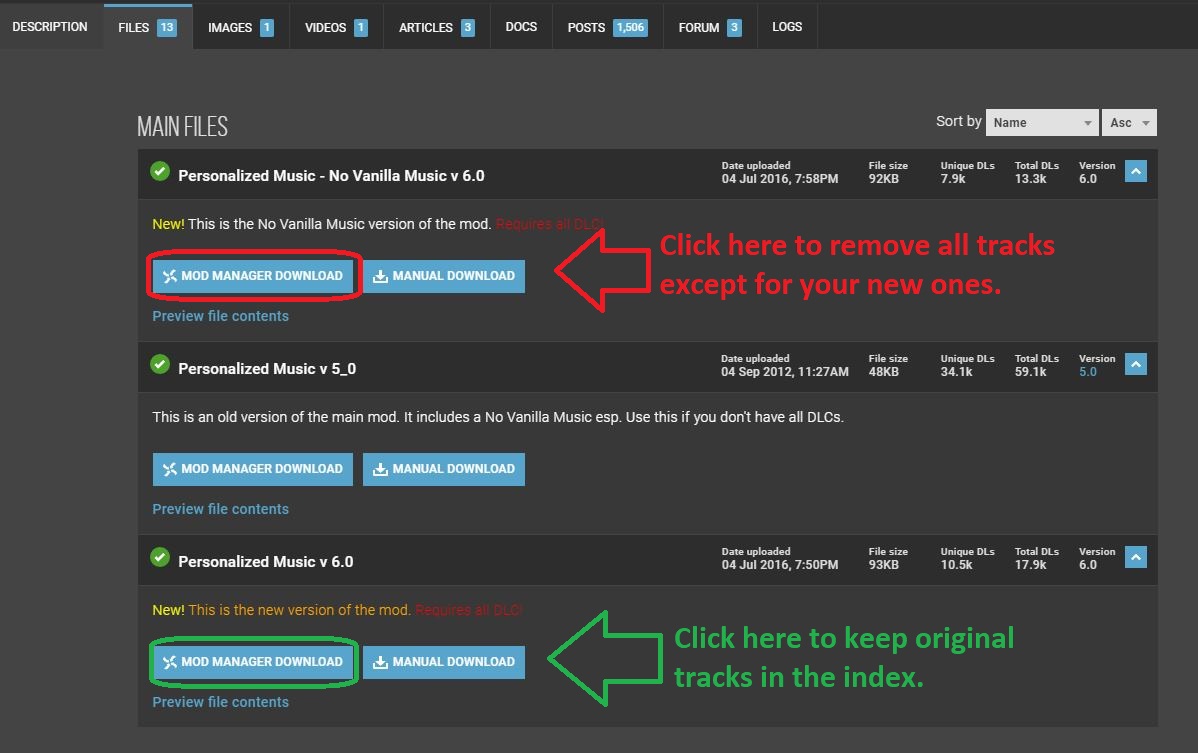Viewport: 1198px width, 753px height.
Task: Collapse the Personalized Music v 6.0 file entry
Action: [1135, 558]
